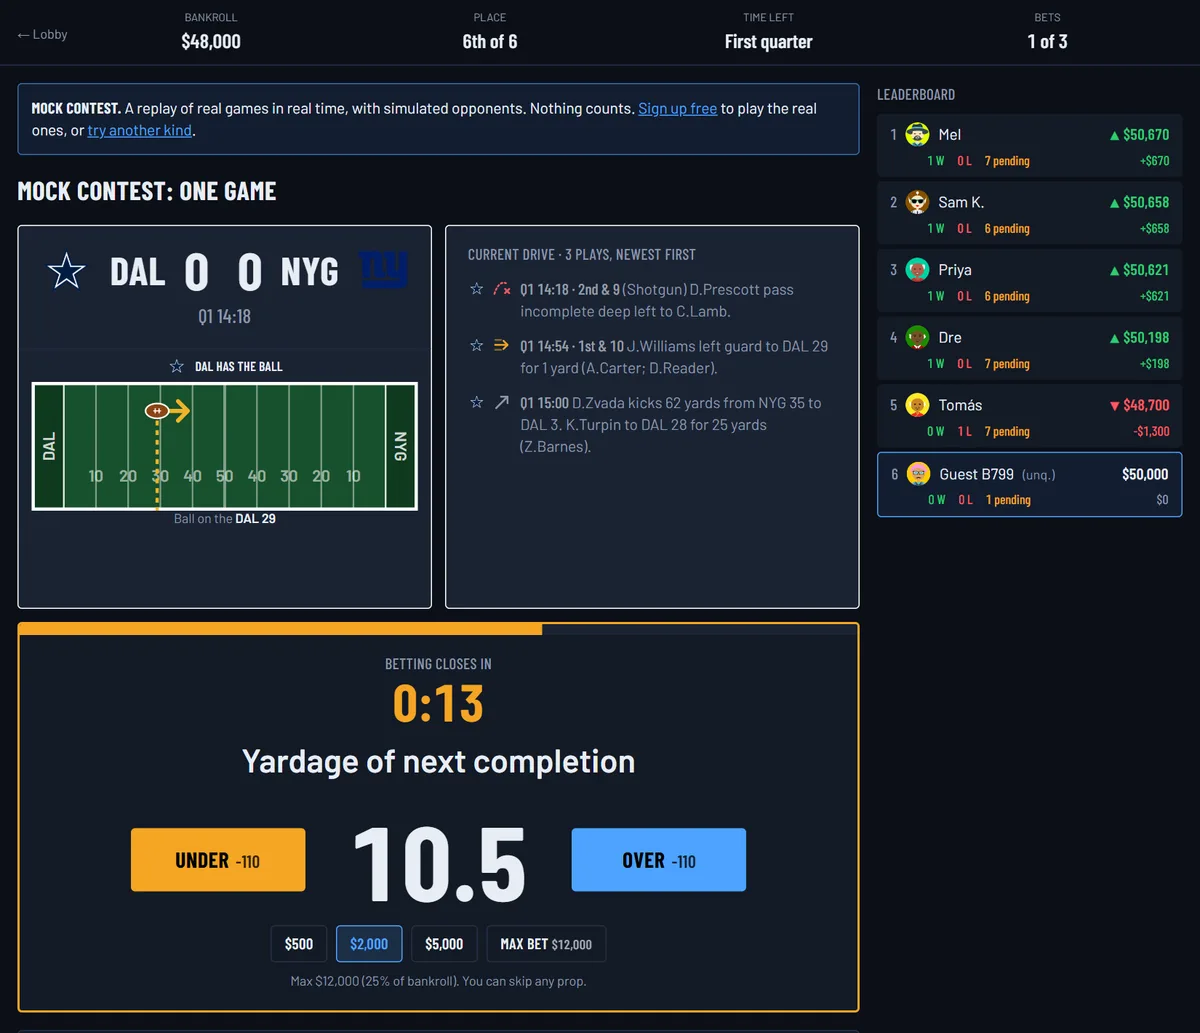1200x1033 pixels.
Task: Click Priya's 6 pending bets label
Action: pyautogui.click(x=1007, y=296)
